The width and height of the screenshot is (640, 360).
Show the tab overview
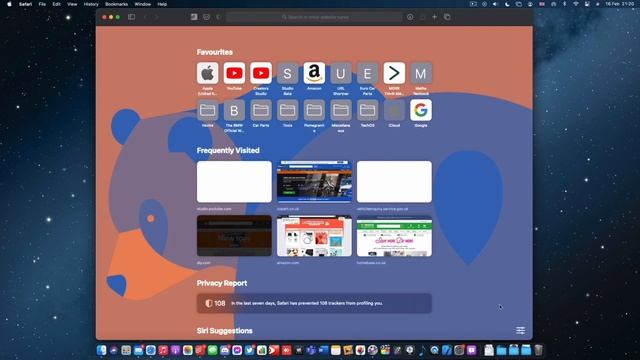[447, 17]
